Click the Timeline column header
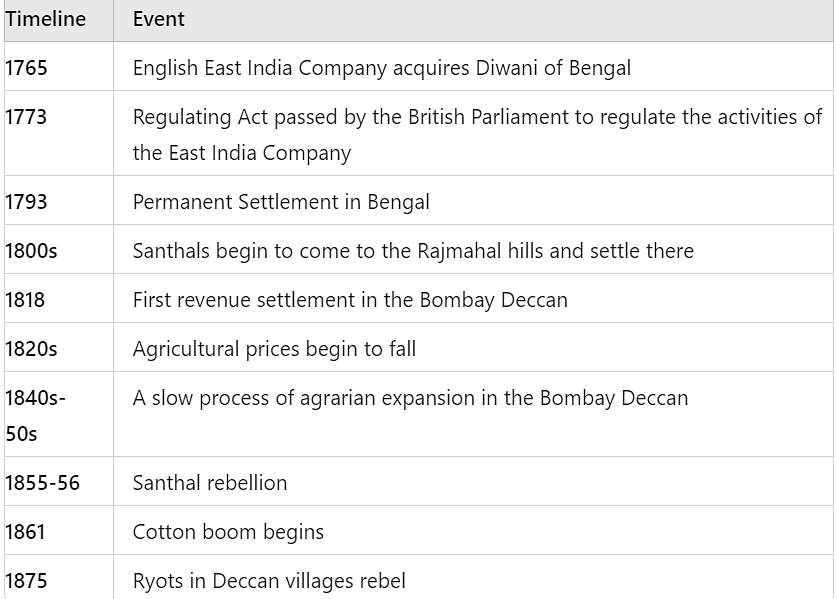The height and width of the screenshot is (599, 837). (x=46, y=19)
